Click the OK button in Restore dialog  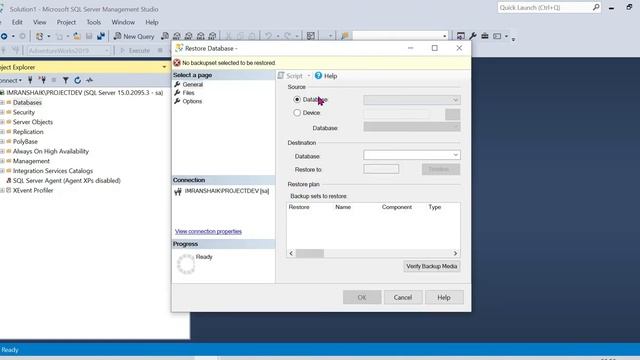point(362,297)
